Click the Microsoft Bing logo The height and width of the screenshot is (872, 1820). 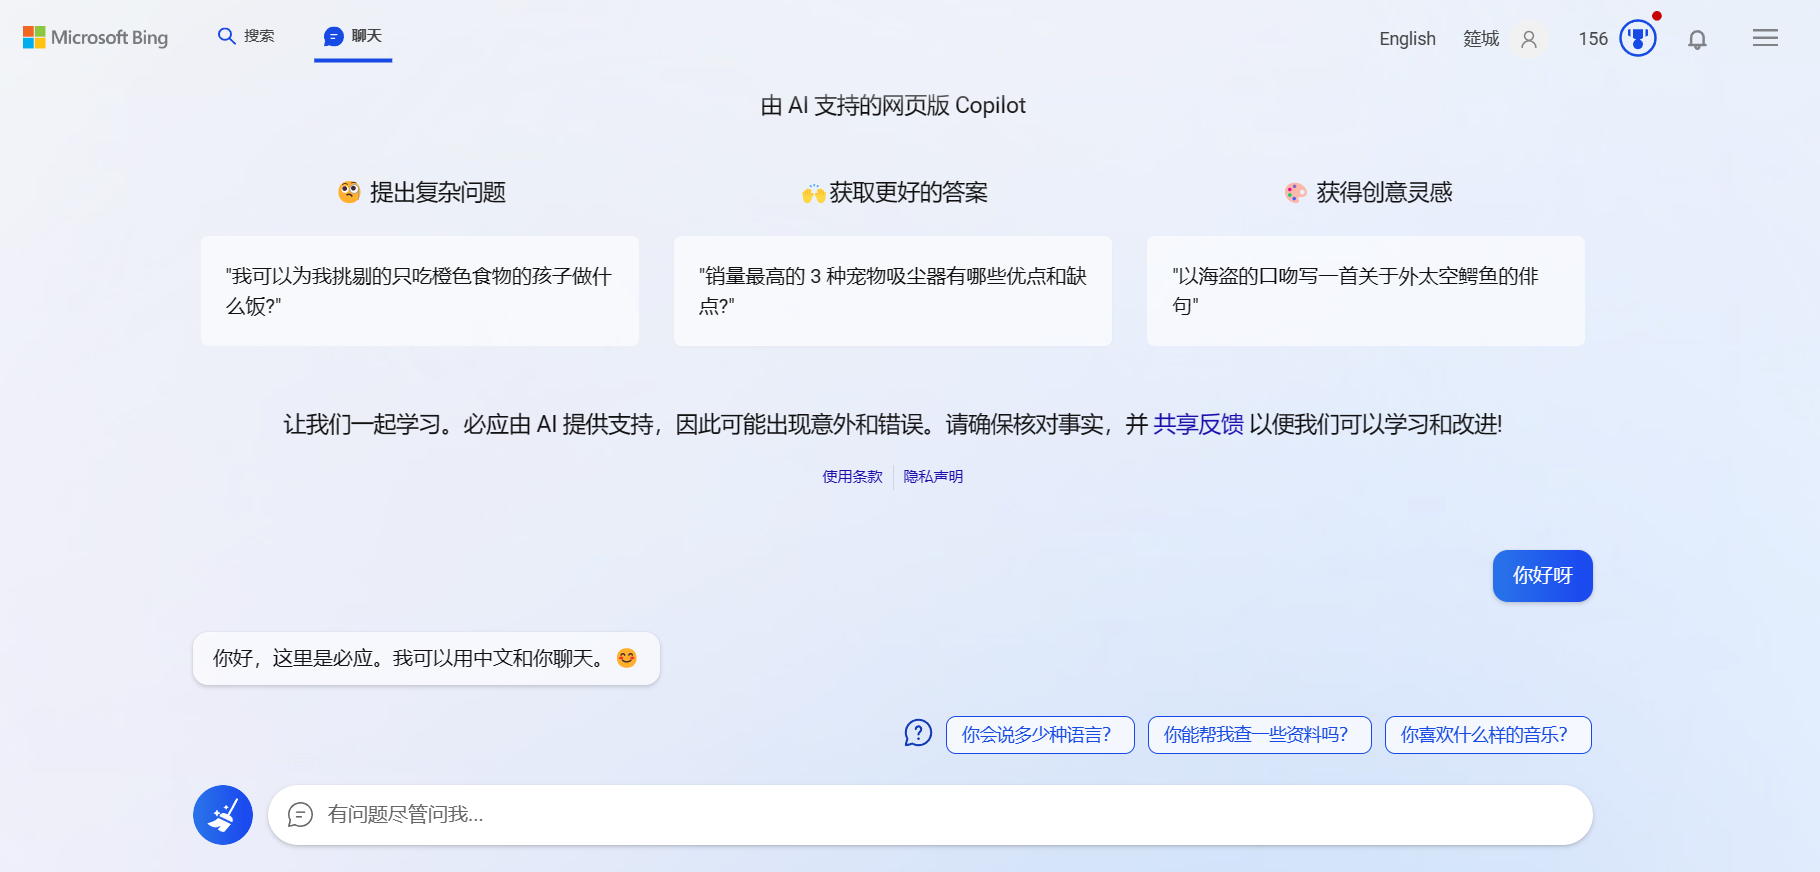95,37
